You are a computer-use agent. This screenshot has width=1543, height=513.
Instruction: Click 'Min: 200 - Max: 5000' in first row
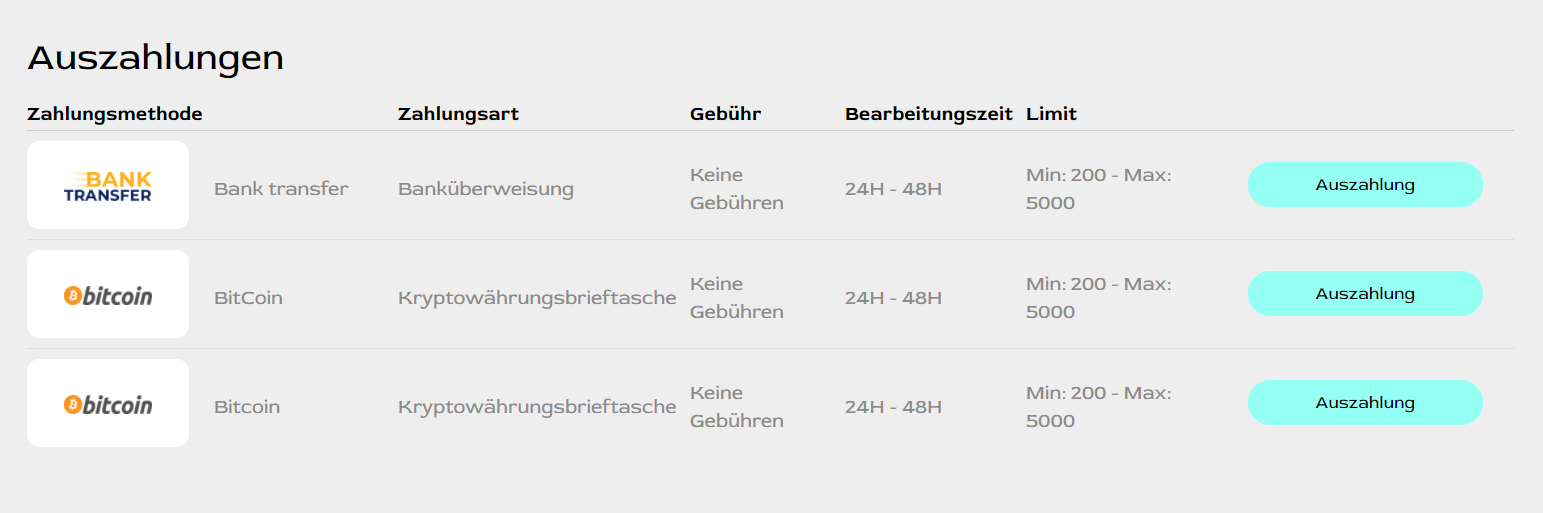click(x=1098, y=189)
